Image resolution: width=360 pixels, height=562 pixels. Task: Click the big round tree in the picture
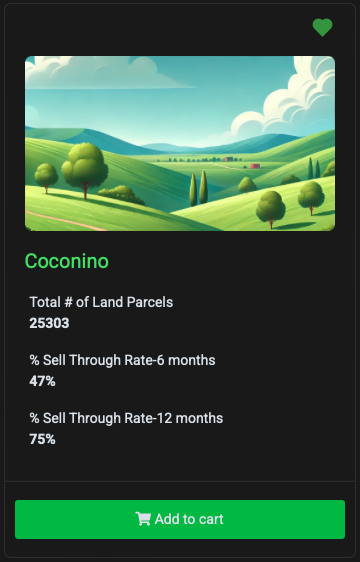(x=85, y=166)
